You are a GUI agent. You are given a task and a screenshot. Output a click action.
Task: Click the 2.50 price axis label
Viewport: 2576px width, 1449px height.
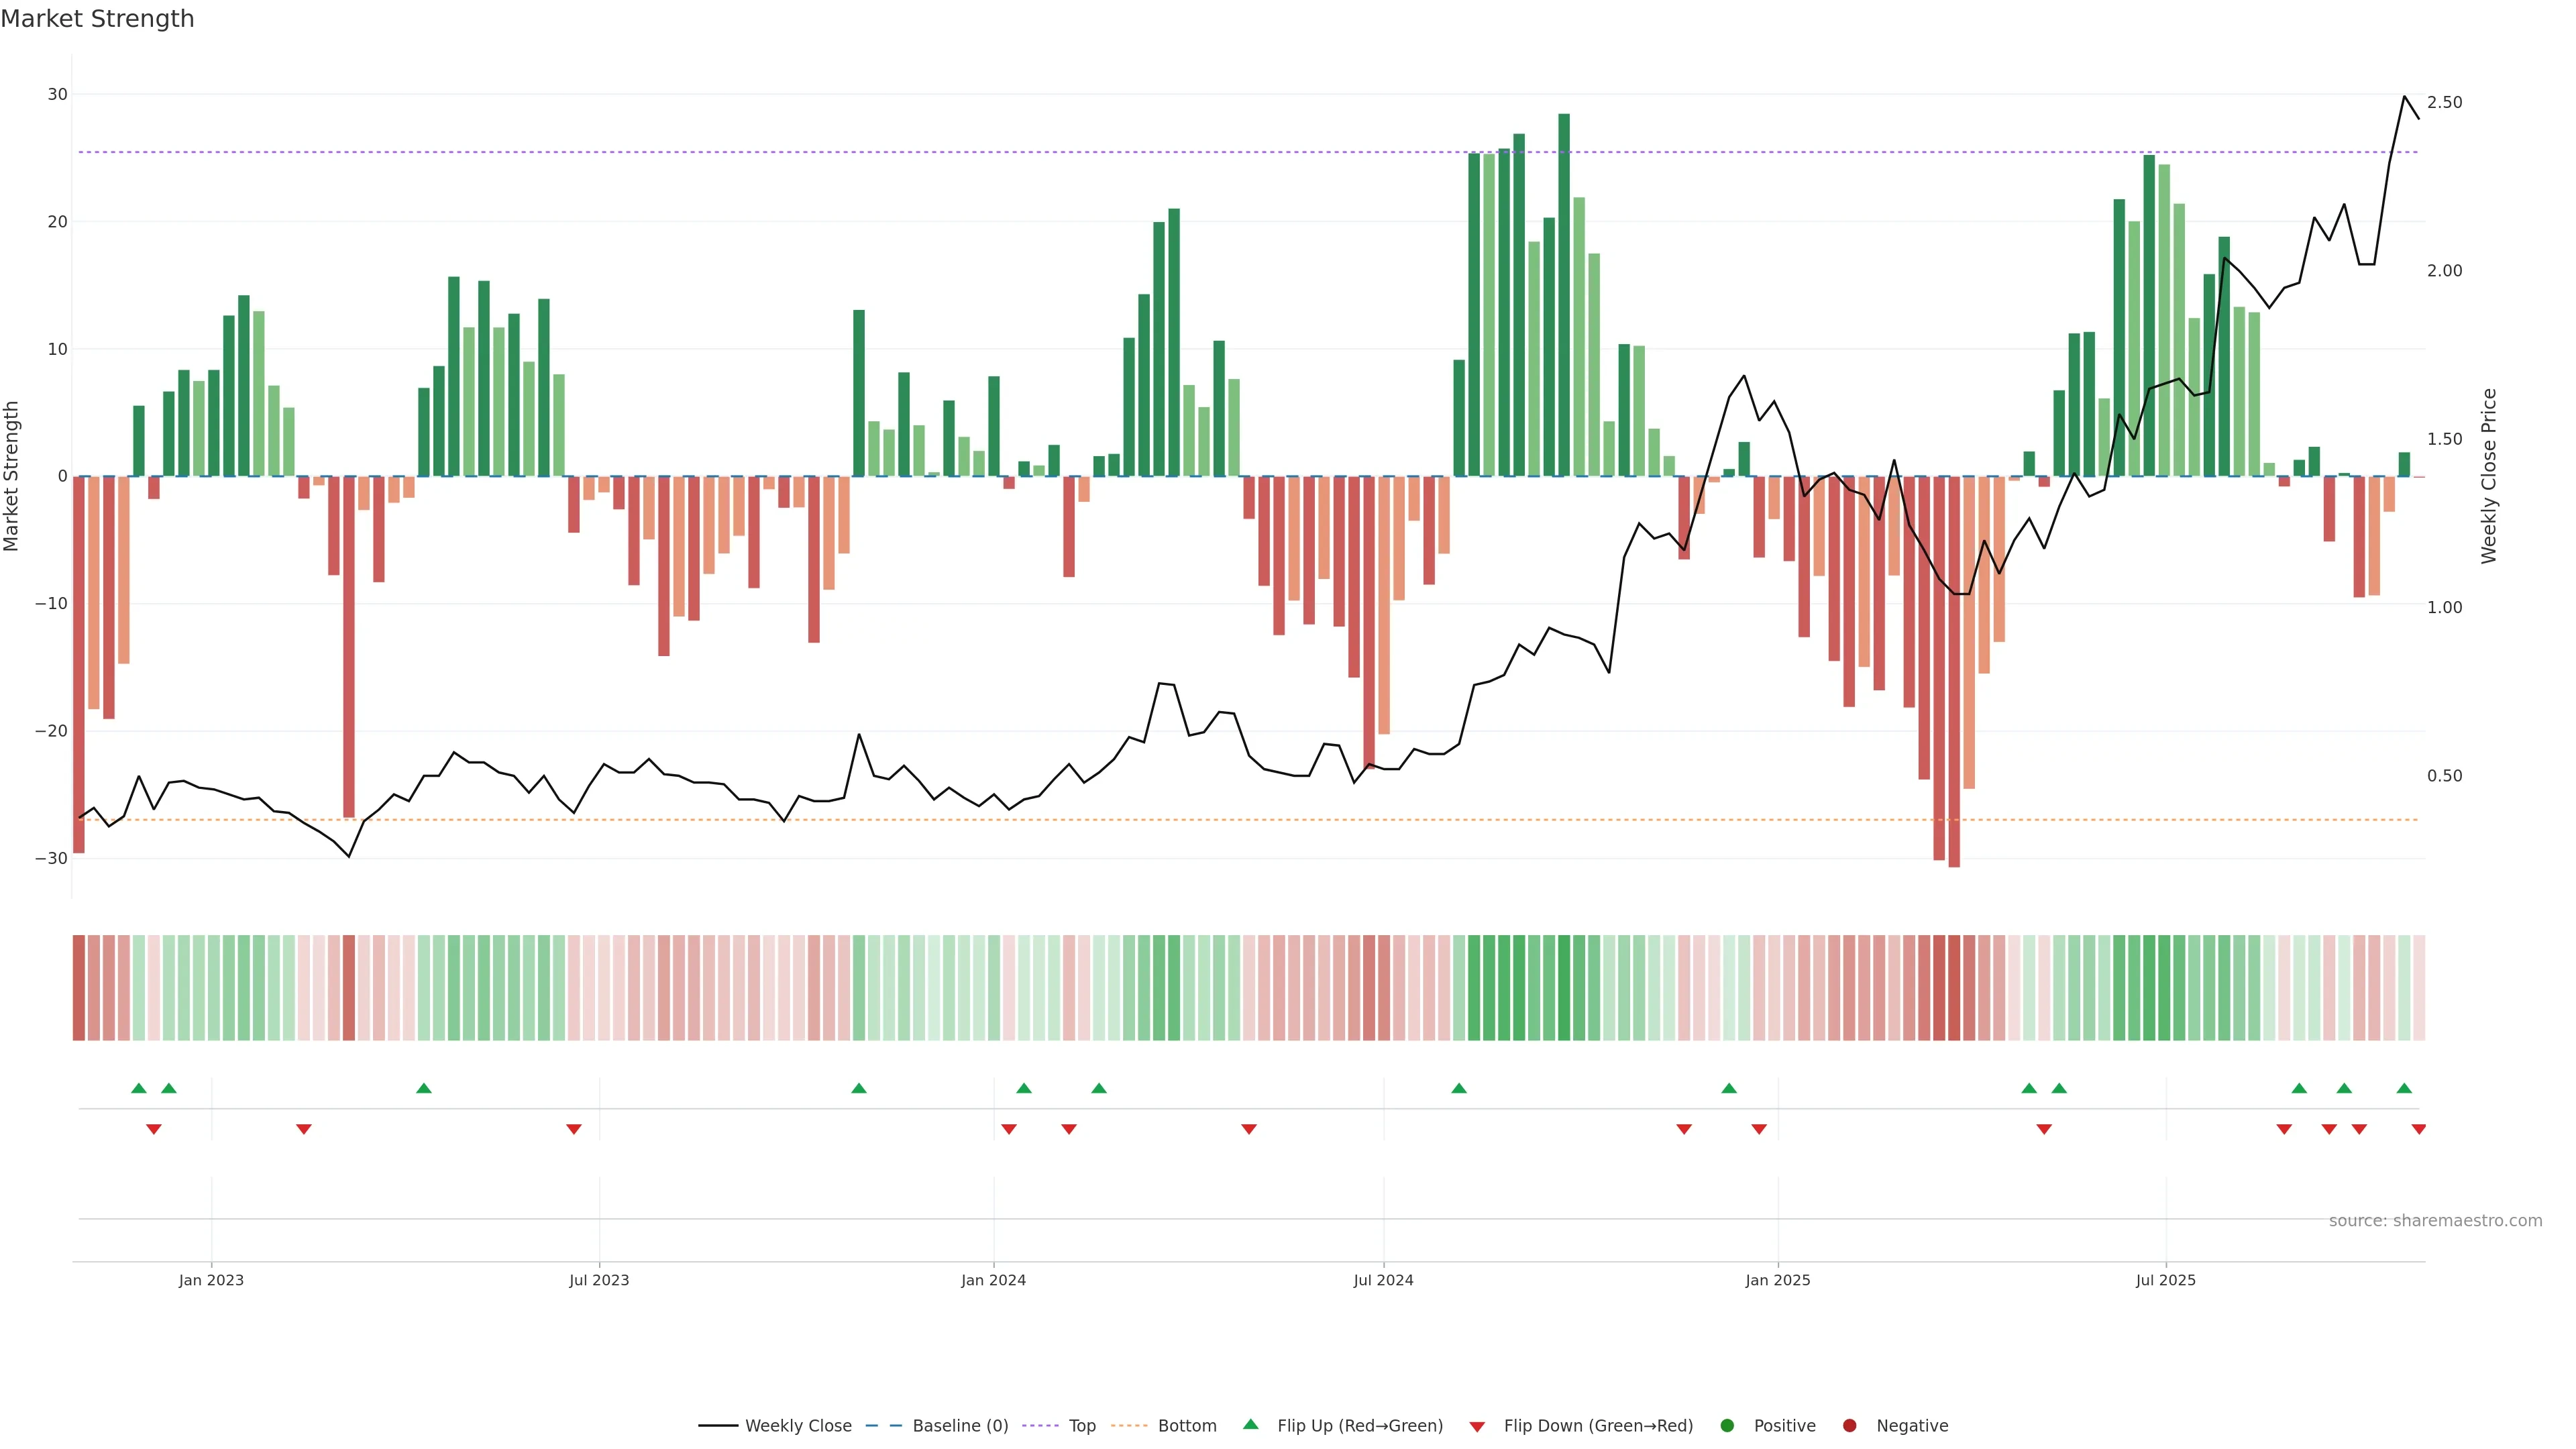tap(2444, 102)
